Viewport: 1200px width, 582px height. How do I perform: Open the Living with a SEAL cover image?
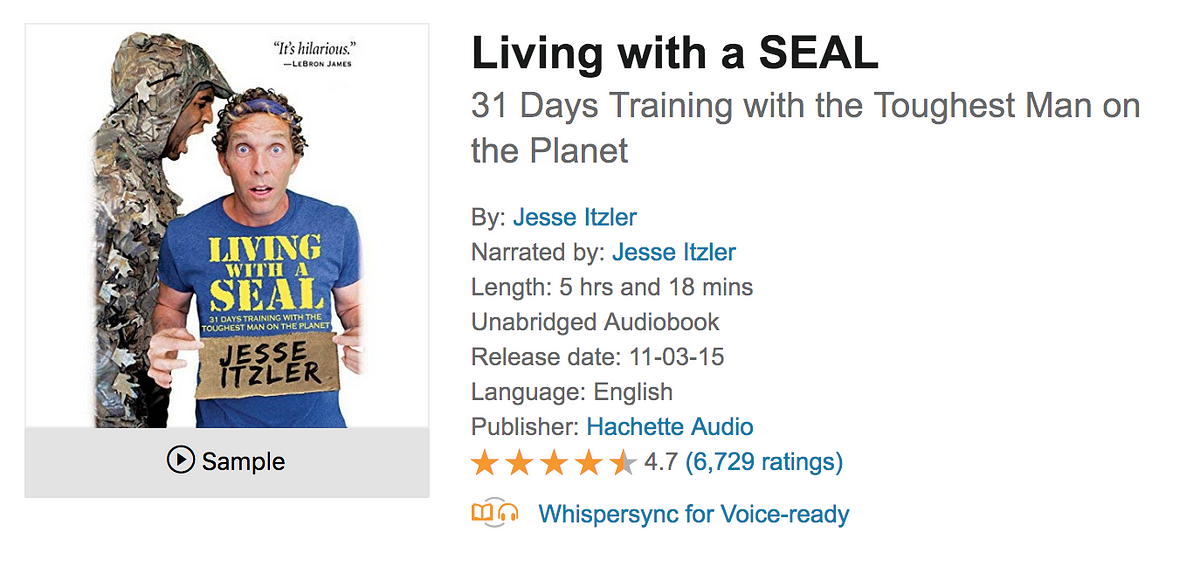pos(227,226)
